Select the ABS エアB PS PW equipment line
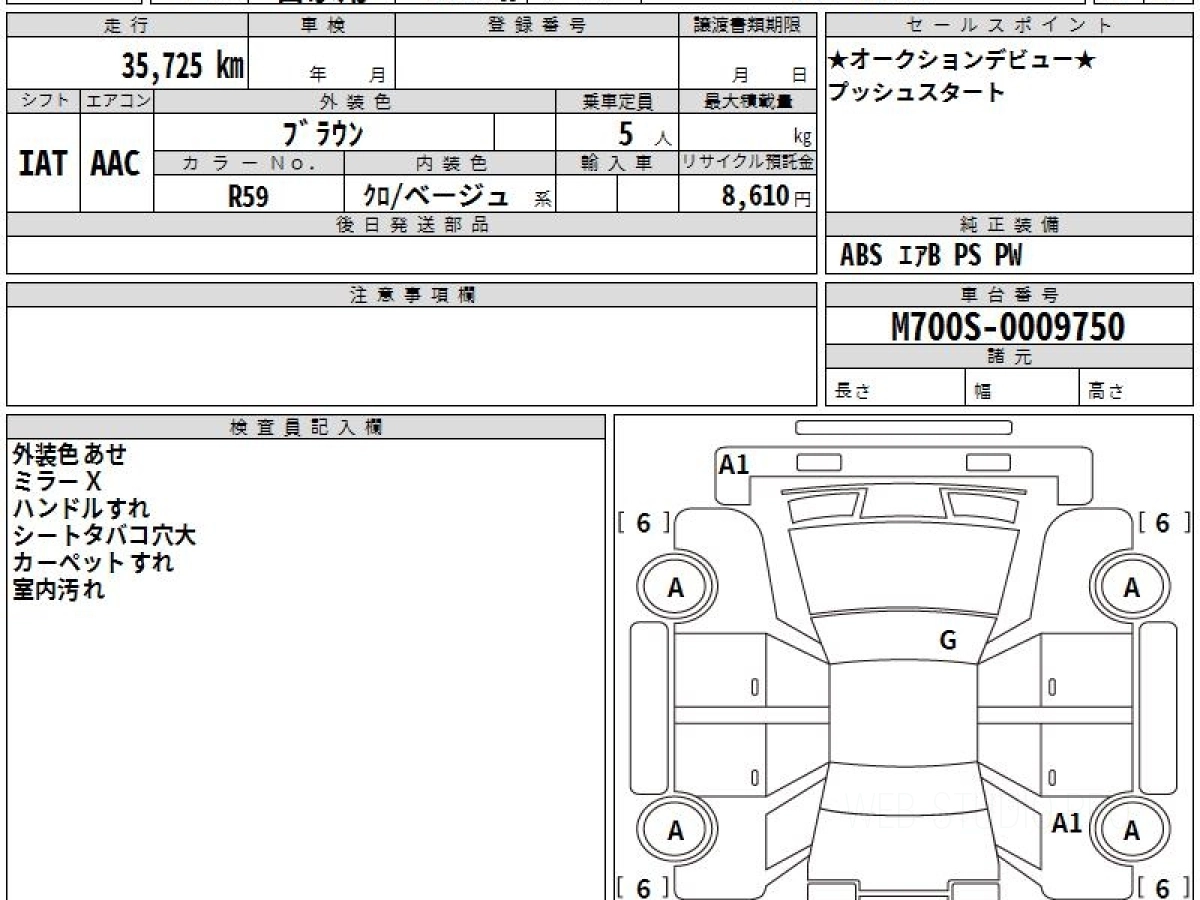 [x=931, y=256]
